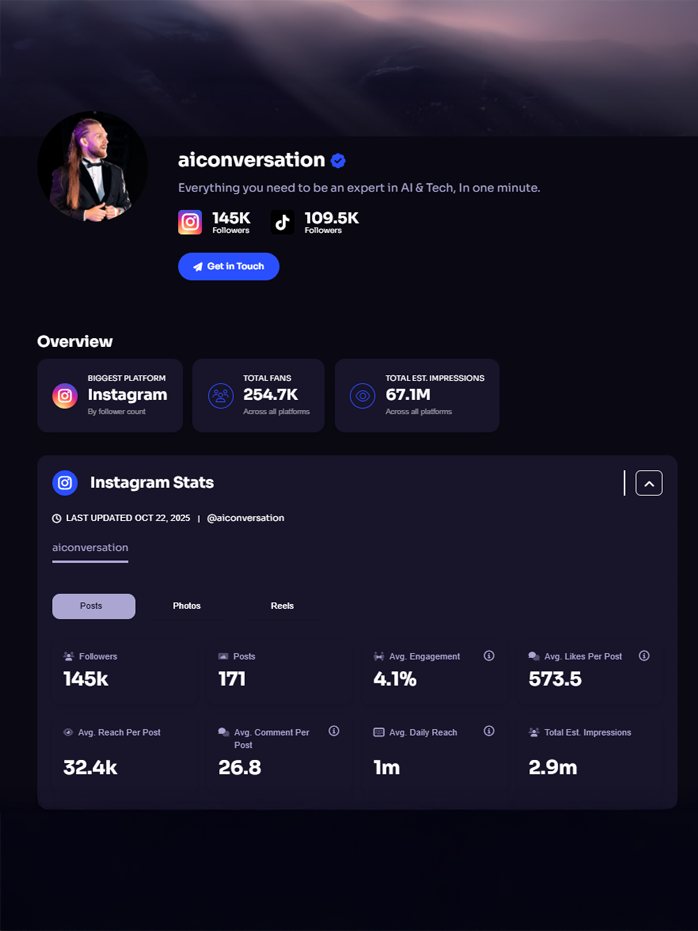Click the Avg. Reach Per Post eye icon
The image size is (698, 931).
click(68, 732)
